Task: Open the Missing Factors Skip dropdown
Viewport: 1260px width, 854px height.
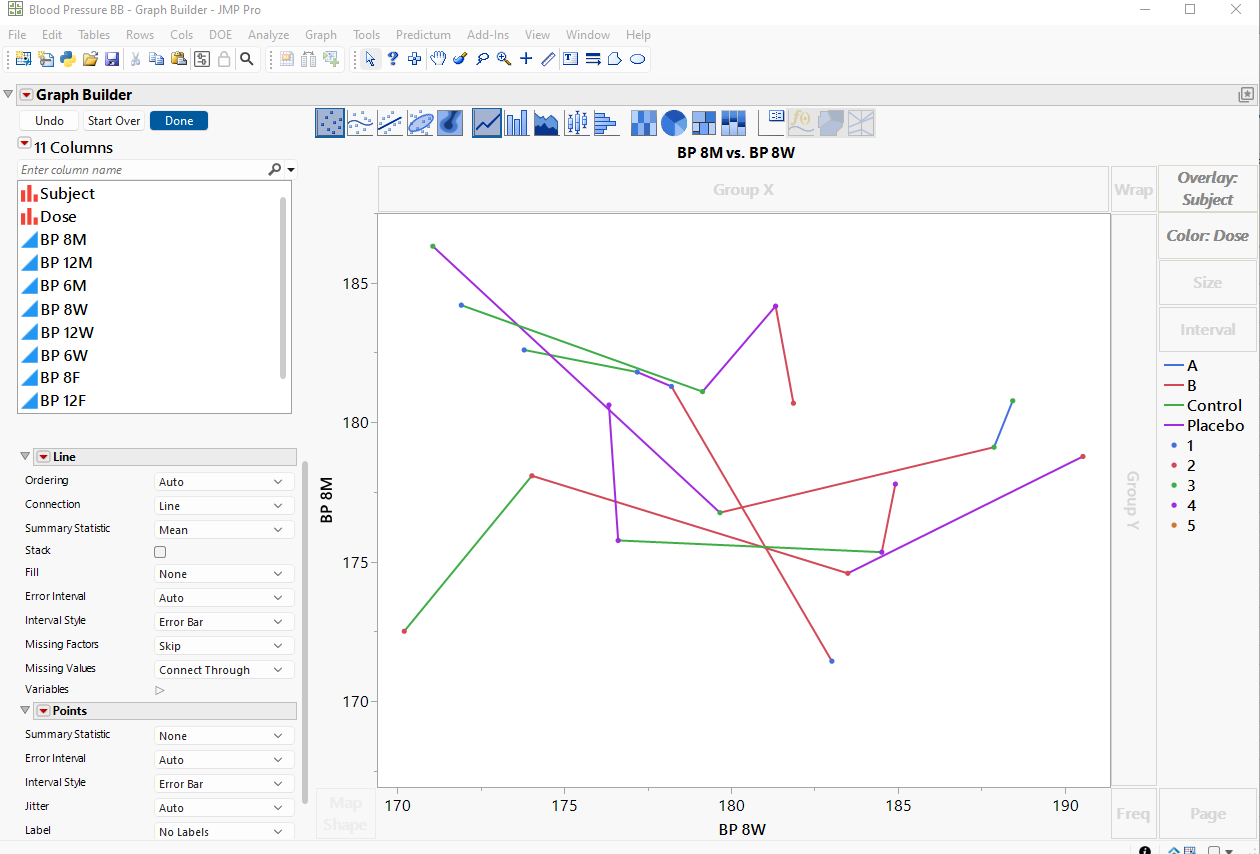Action: pos(224,646)
